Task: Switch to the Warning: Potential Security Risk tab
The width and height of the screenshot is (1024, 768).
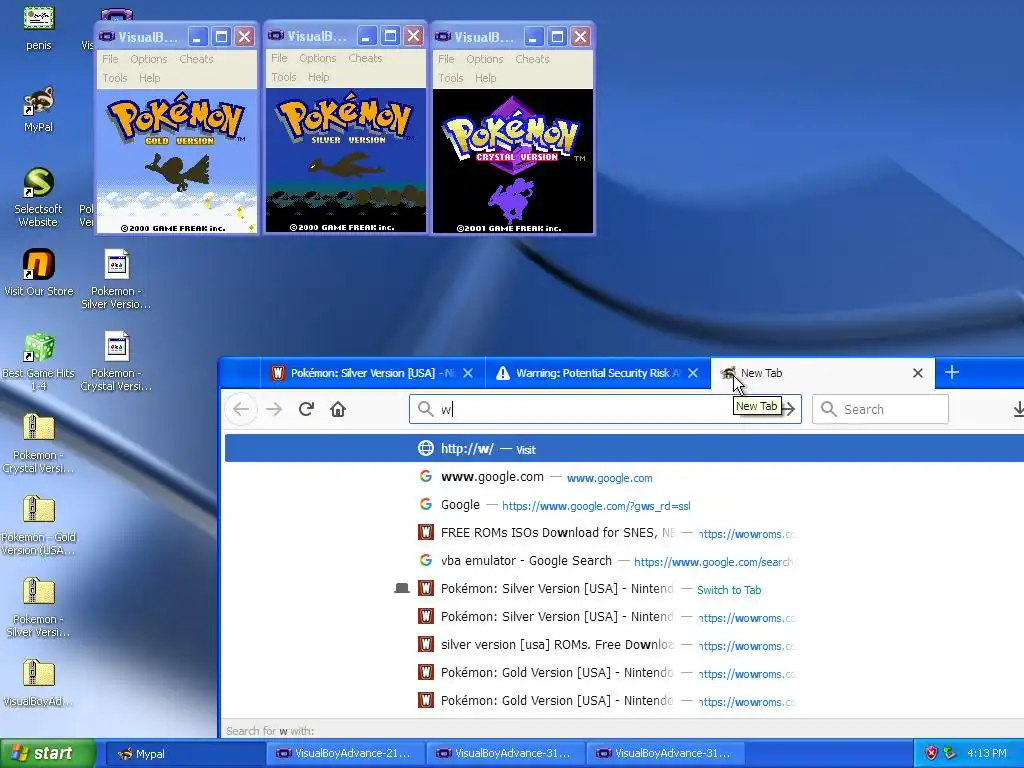Action: pyautogui.click(x=598, y=373)
